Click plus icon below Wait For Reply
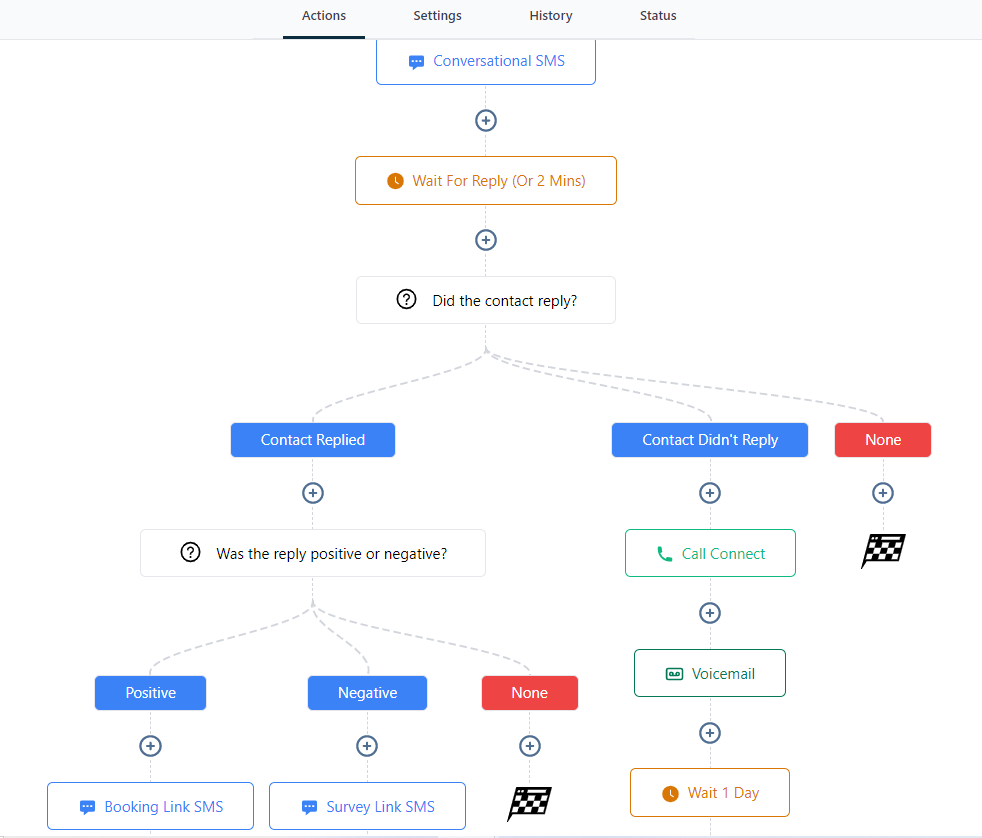This screenshot has width=982, height=838. point(485,240)
